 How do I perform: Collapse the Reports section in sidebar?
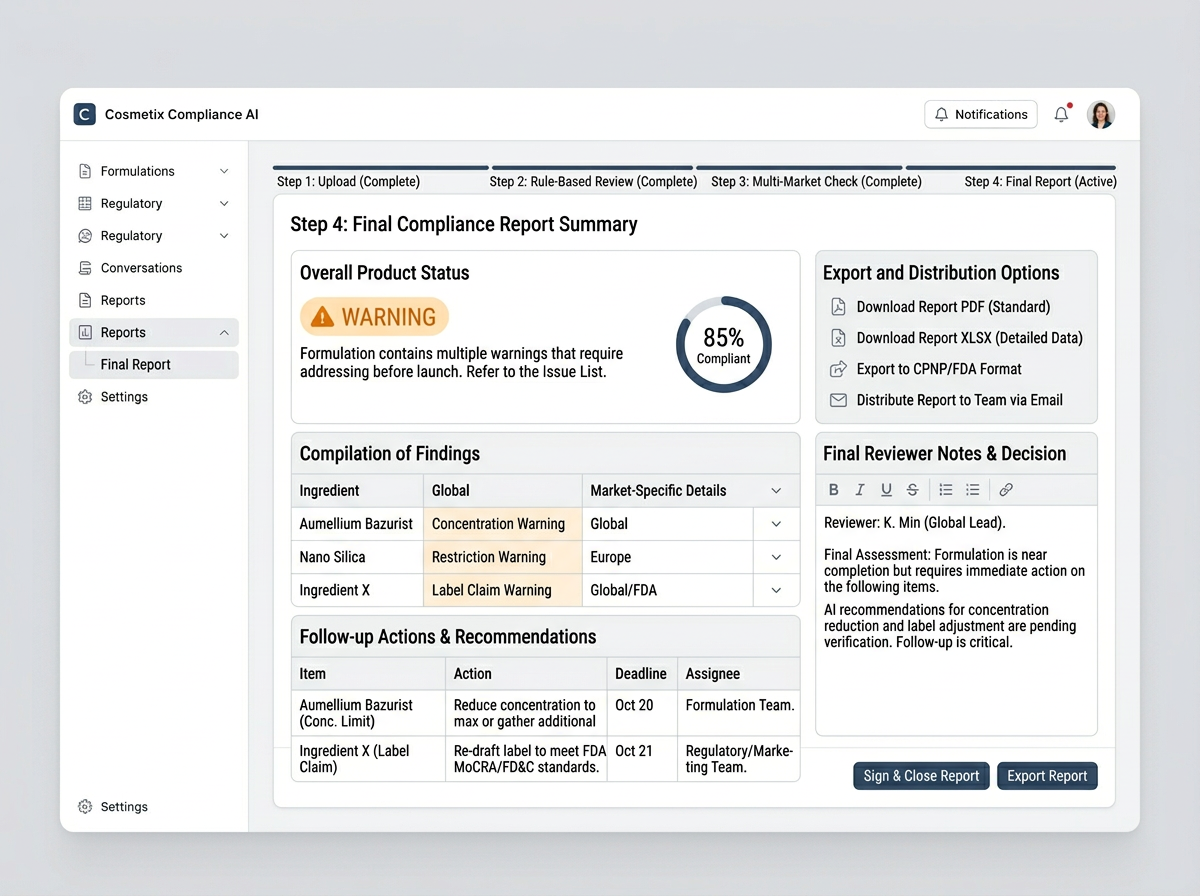point(225,332)
